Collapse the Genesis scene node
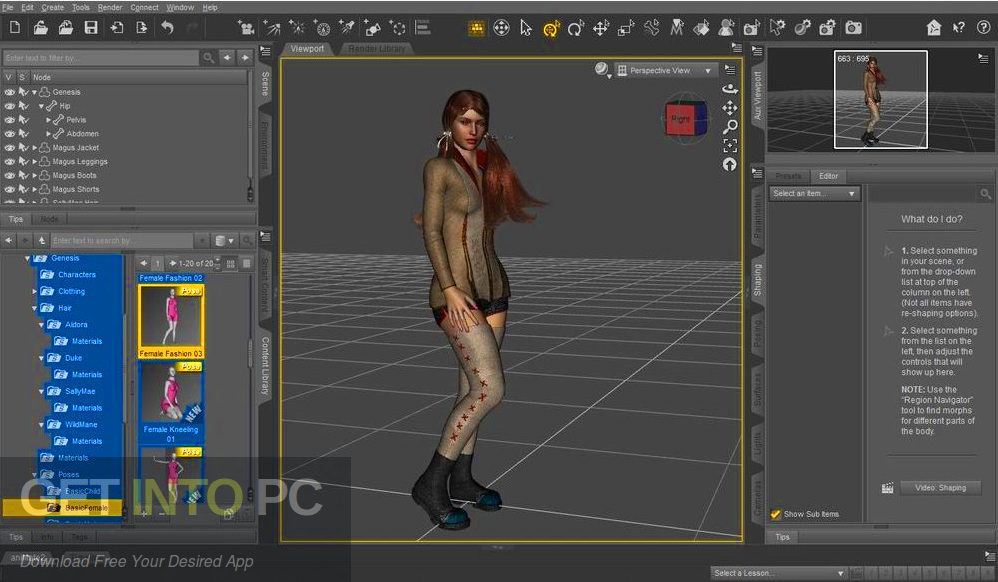The height and width of the screenshot is (582, 998). pos(34,92)
